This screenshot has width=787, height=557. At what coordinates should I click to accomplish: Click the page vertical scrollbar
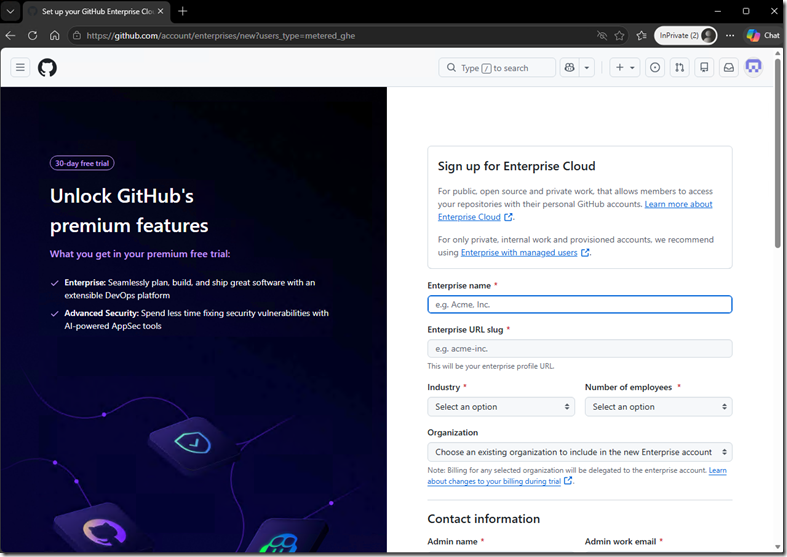778,153
